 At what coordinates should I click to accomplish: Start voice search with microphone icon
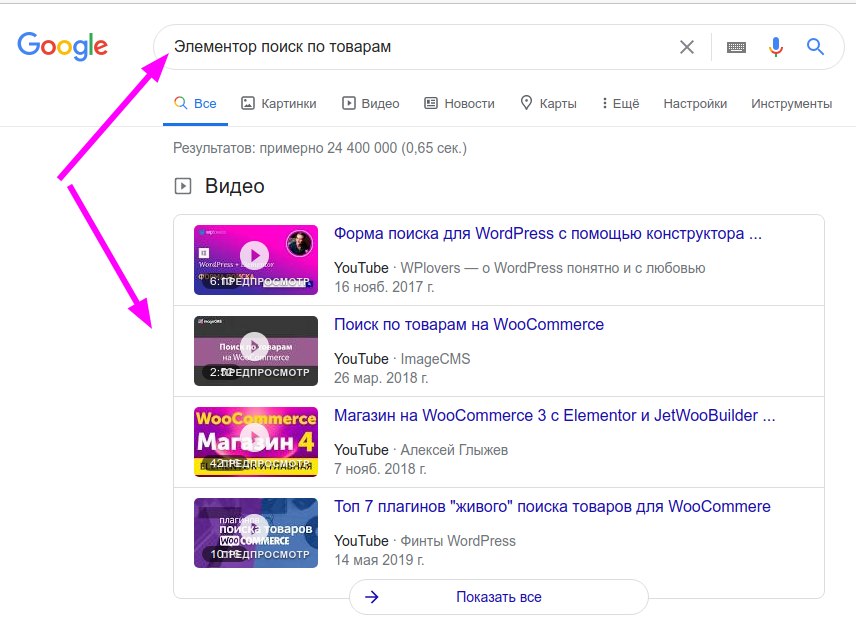[x=776, y=47]
